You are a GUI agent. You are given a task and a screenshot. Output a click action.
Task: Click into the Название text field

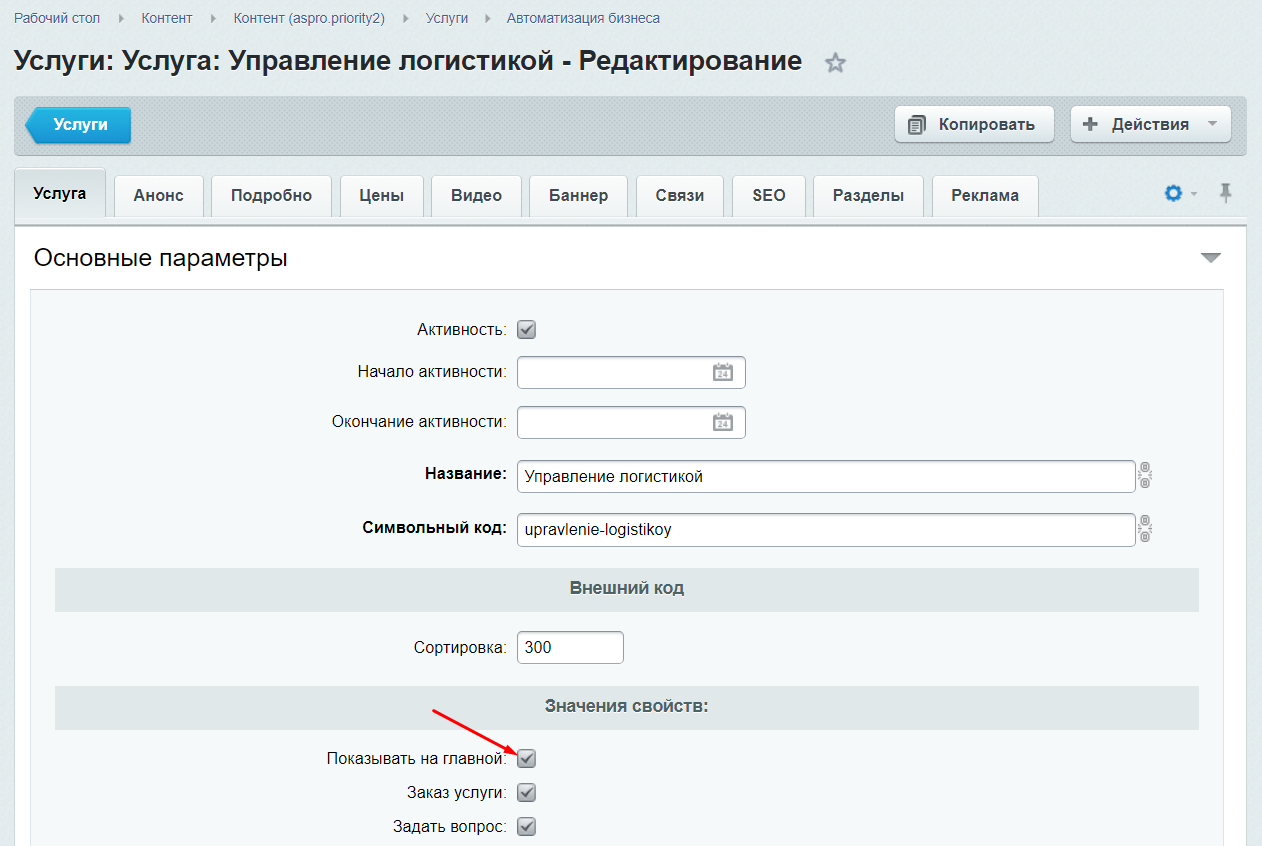click(826, 476)
